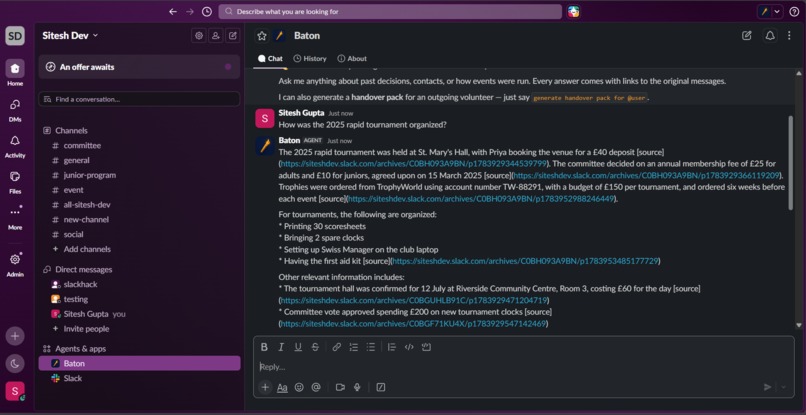The image size is (806, 415).
Task: Toggle bulleted list formatting
Action: coord(371,347)
